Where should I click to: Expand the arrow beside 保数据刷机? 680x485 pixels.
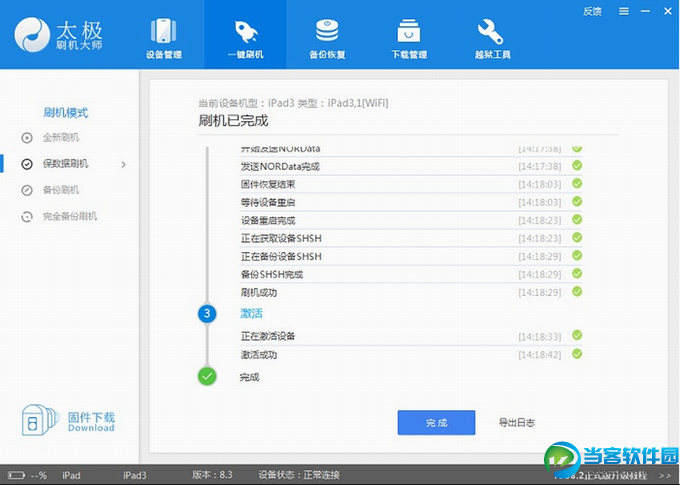(124, 163)
